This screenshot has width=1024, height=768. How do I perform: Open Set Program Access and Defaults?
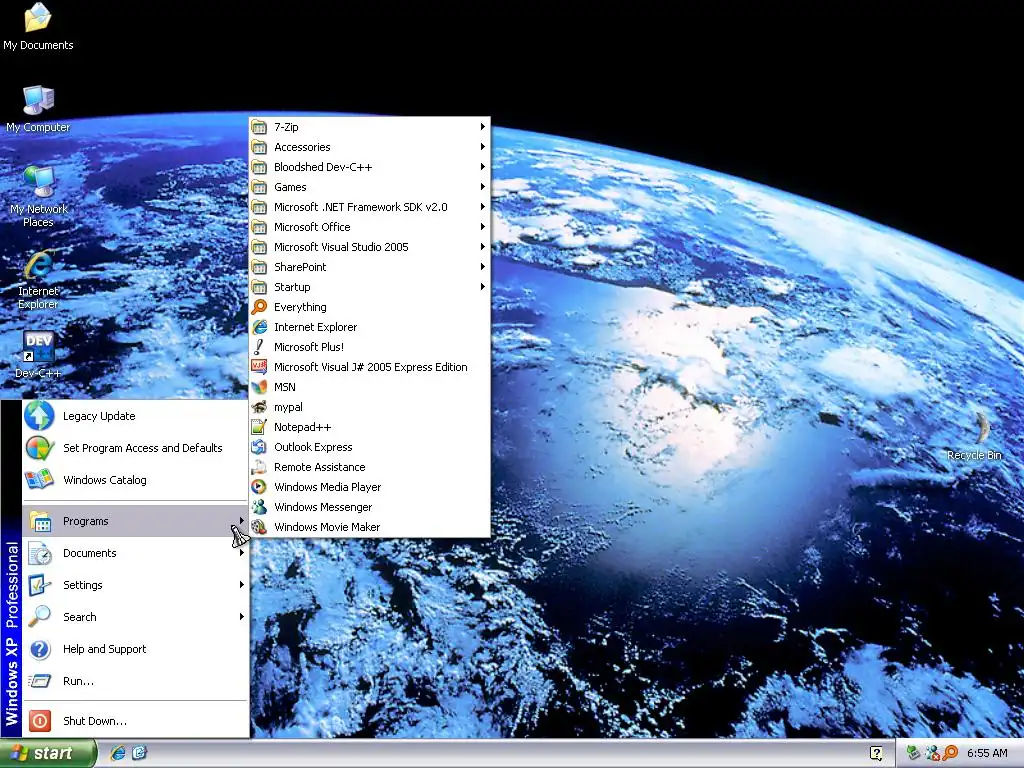point(135,448)
